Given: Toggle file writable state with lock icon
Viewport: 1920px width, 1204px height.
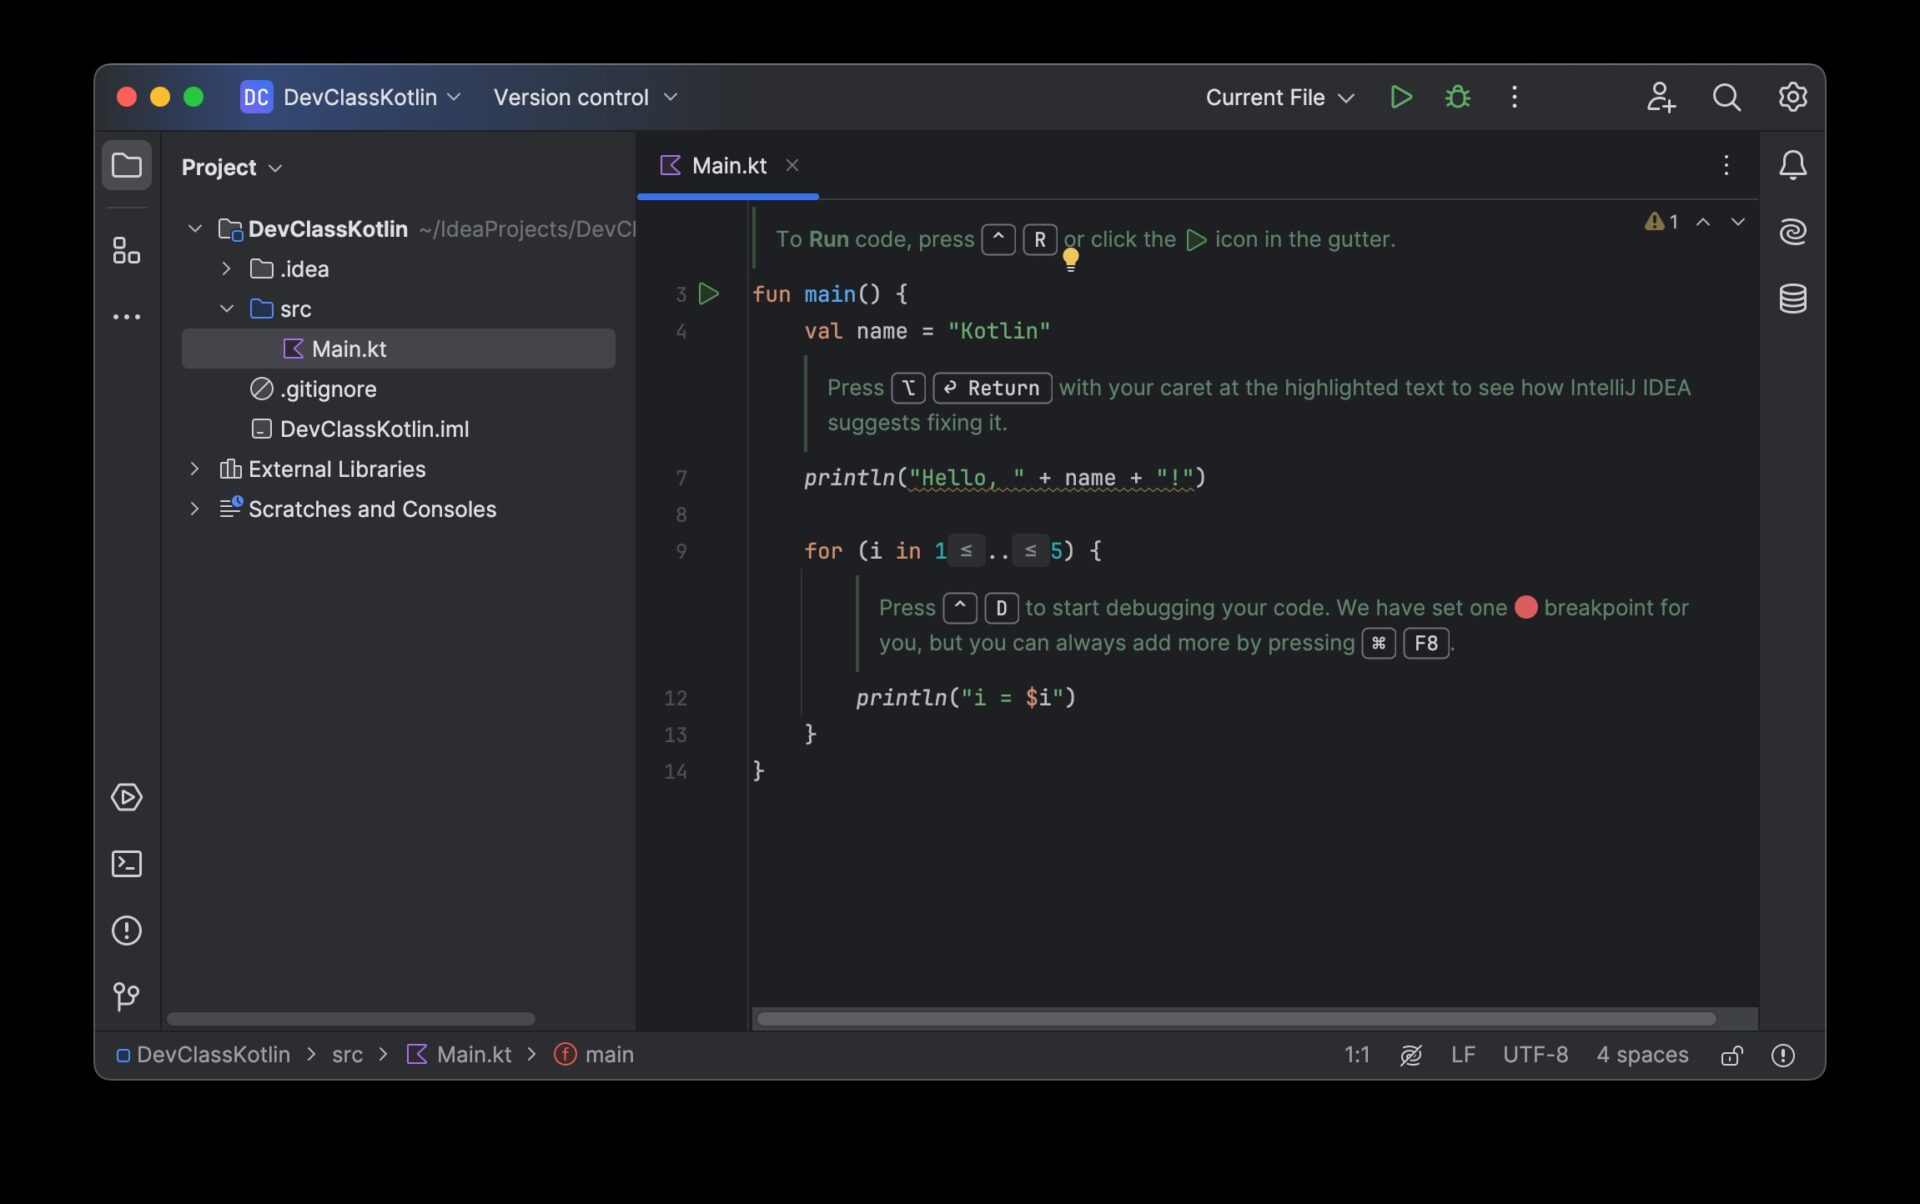Looking at the screenshot, I should click(1732, 1055).
